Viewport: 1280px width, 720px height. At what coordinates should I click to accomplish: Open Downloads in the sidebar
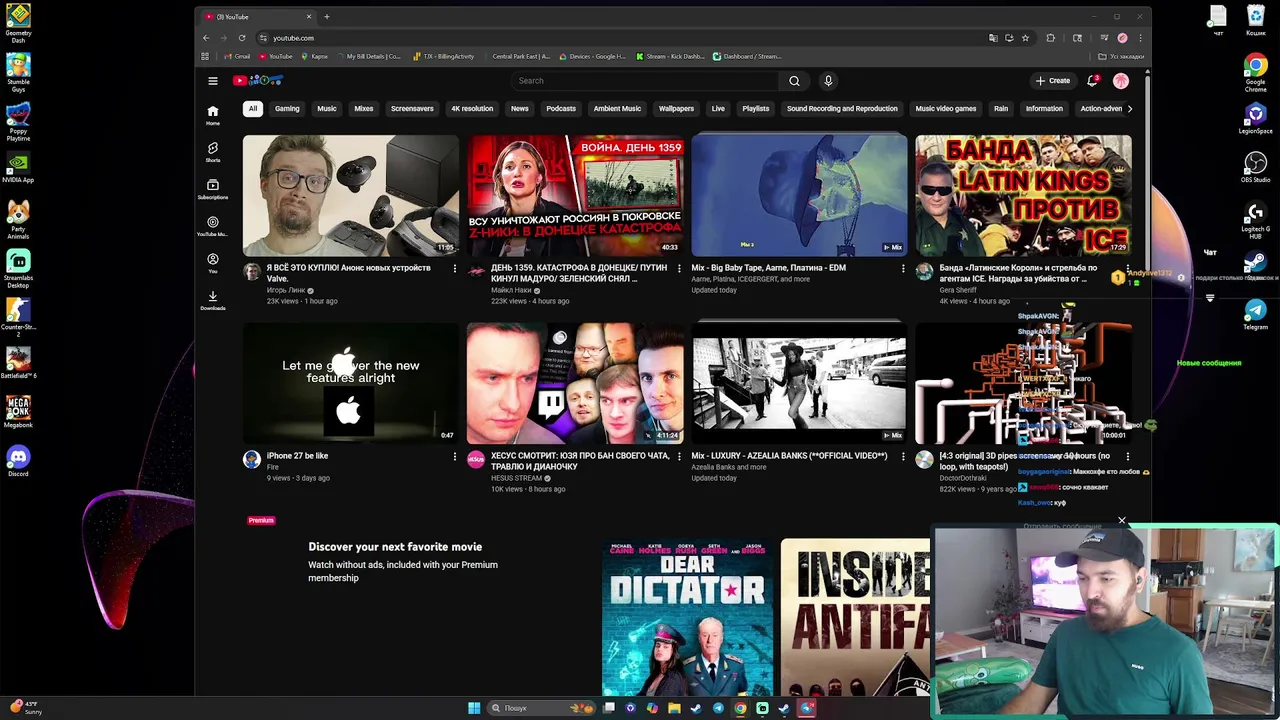tap(212, 300)
